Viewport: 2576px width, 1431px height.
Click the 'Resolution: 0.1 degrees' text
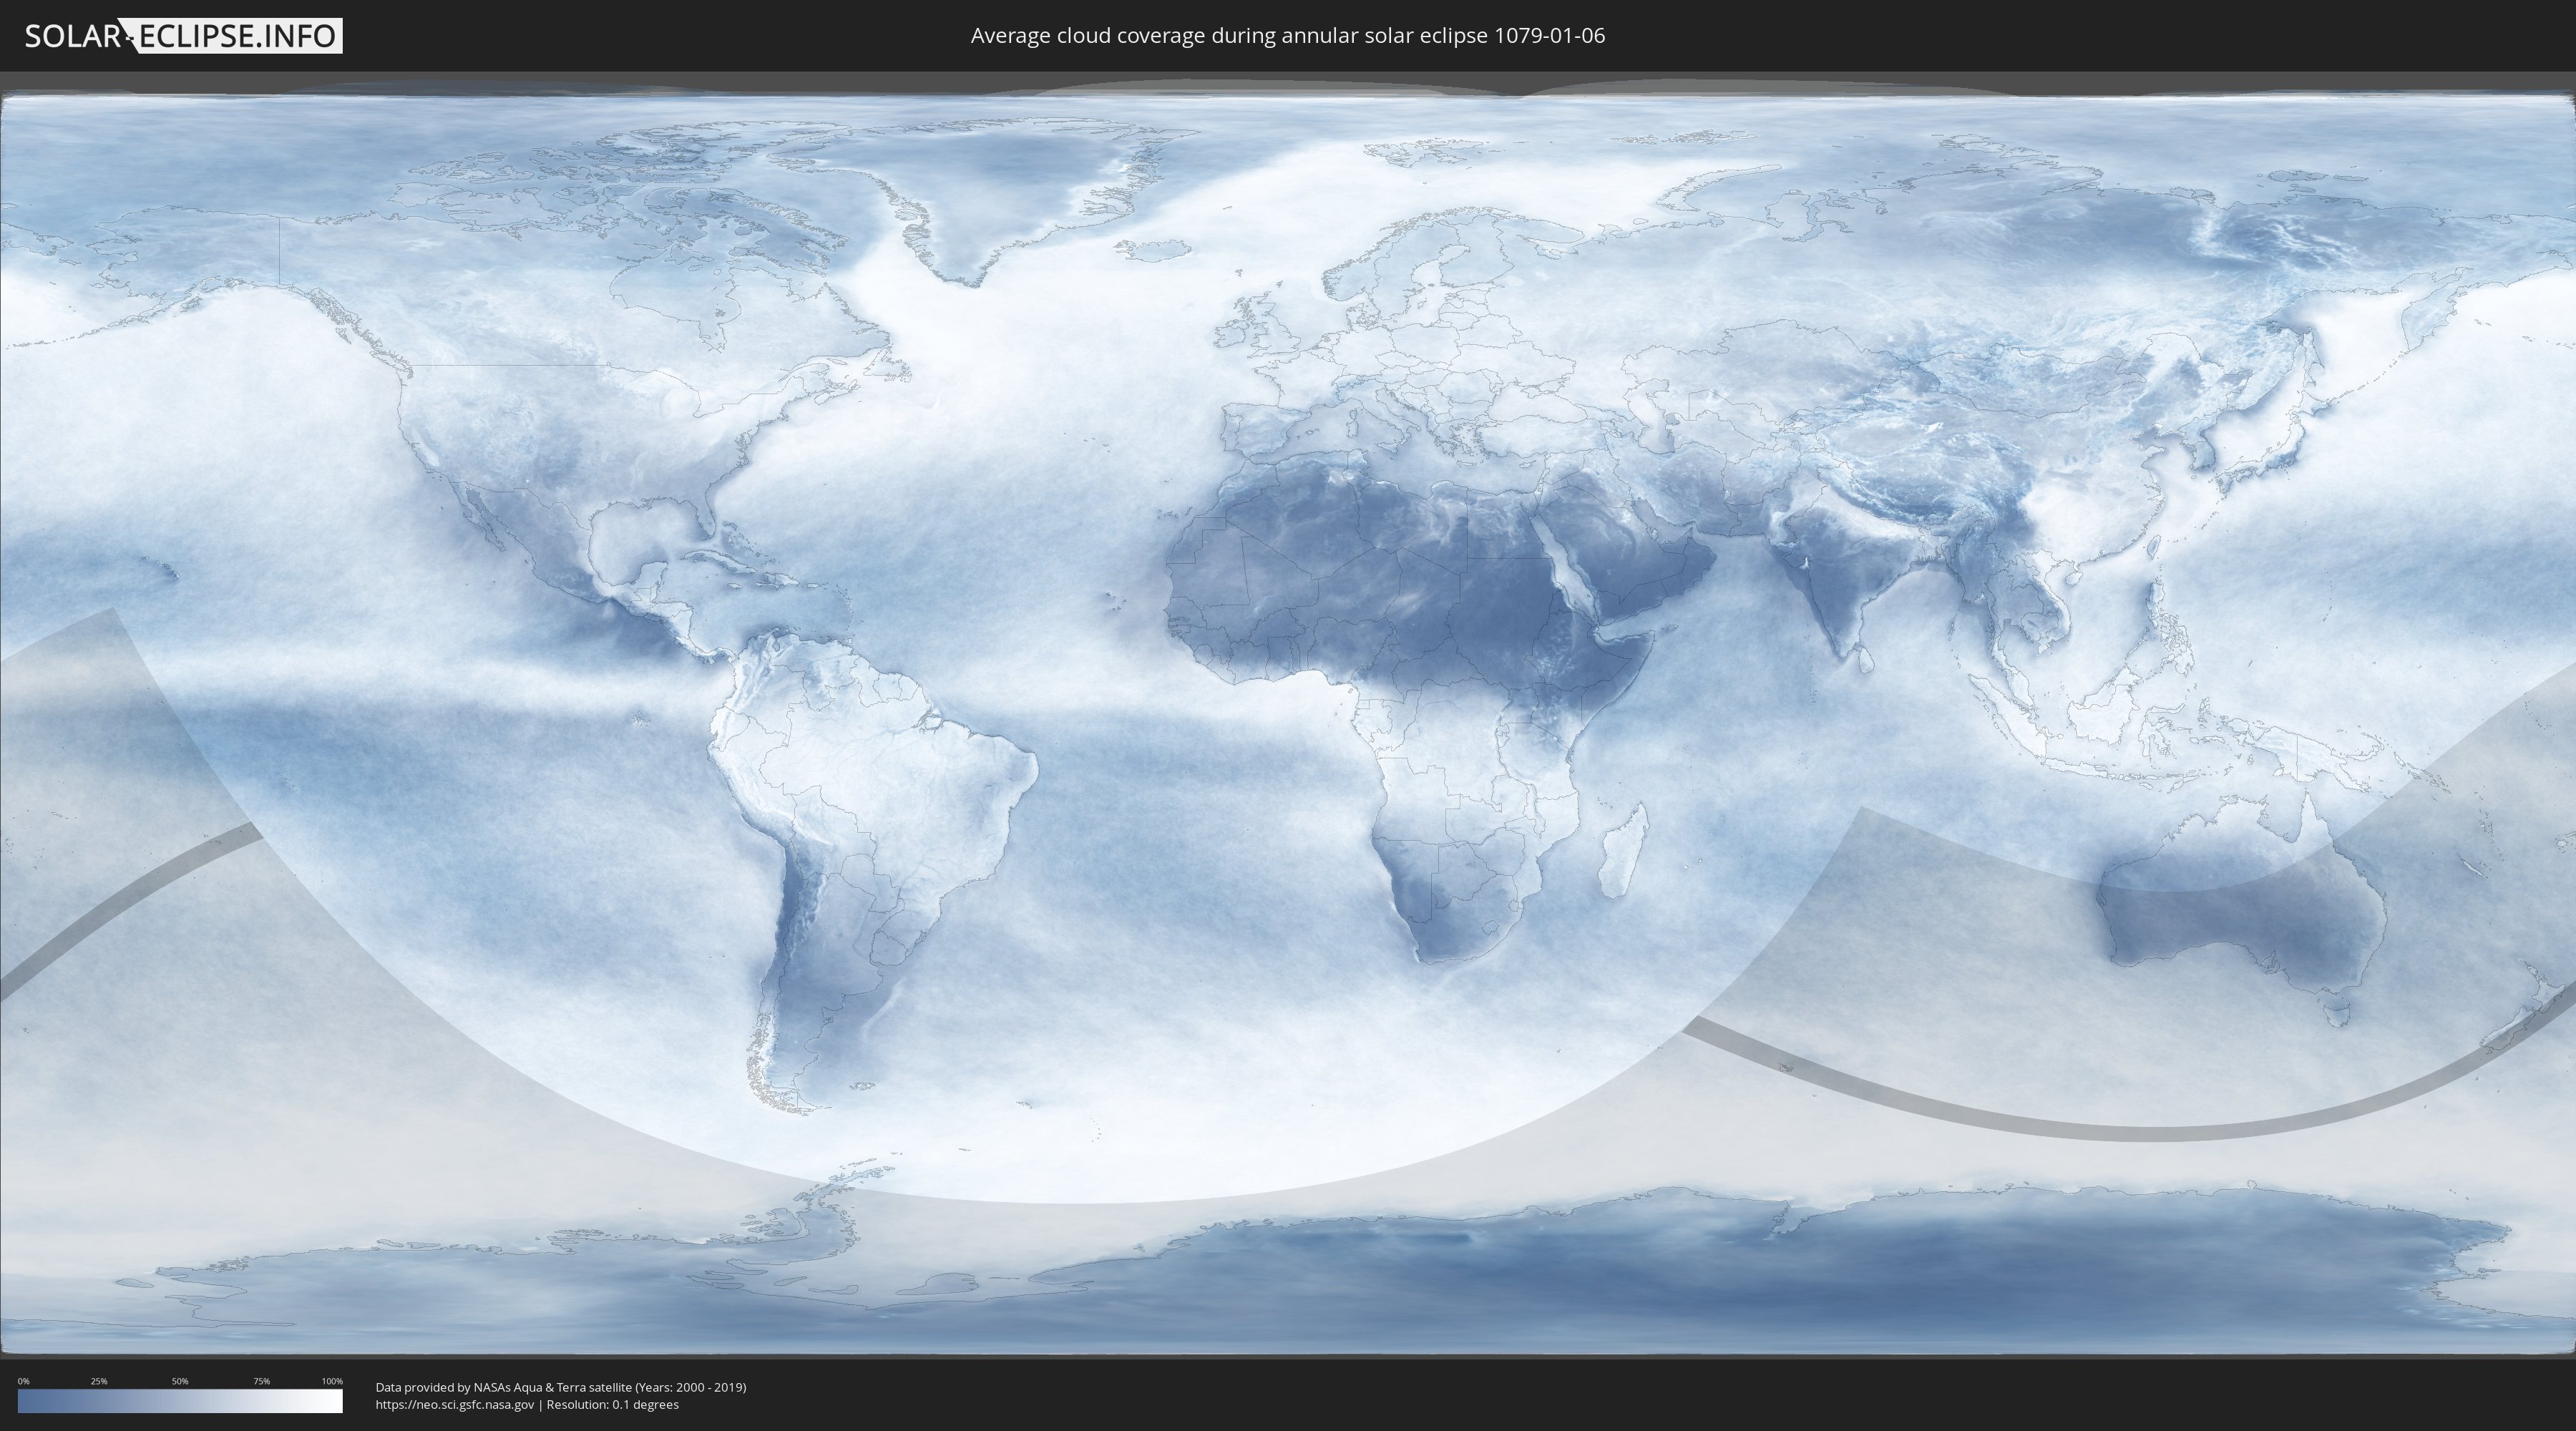coord(612,1405)
